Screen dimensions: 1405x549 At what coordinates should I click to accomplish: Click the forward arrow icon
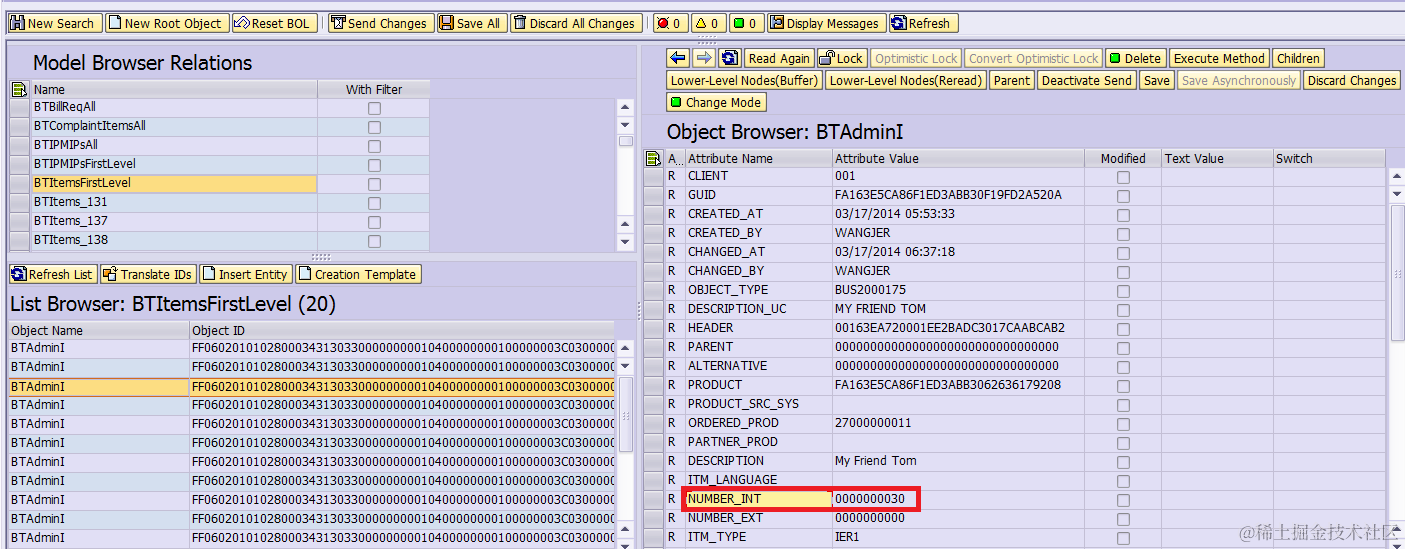(x=704, y=58)
